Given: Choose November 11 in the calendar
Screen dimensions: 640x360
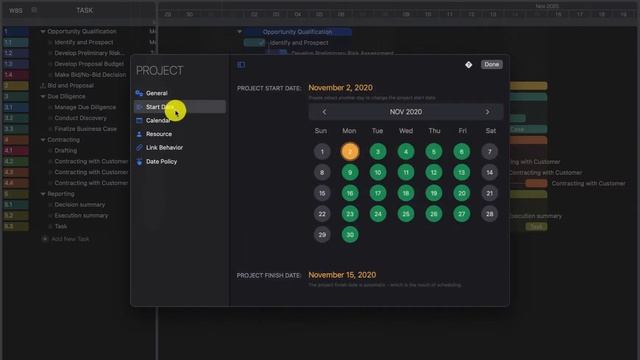Looking at the screenshot, I should click(x=406, y=172).
